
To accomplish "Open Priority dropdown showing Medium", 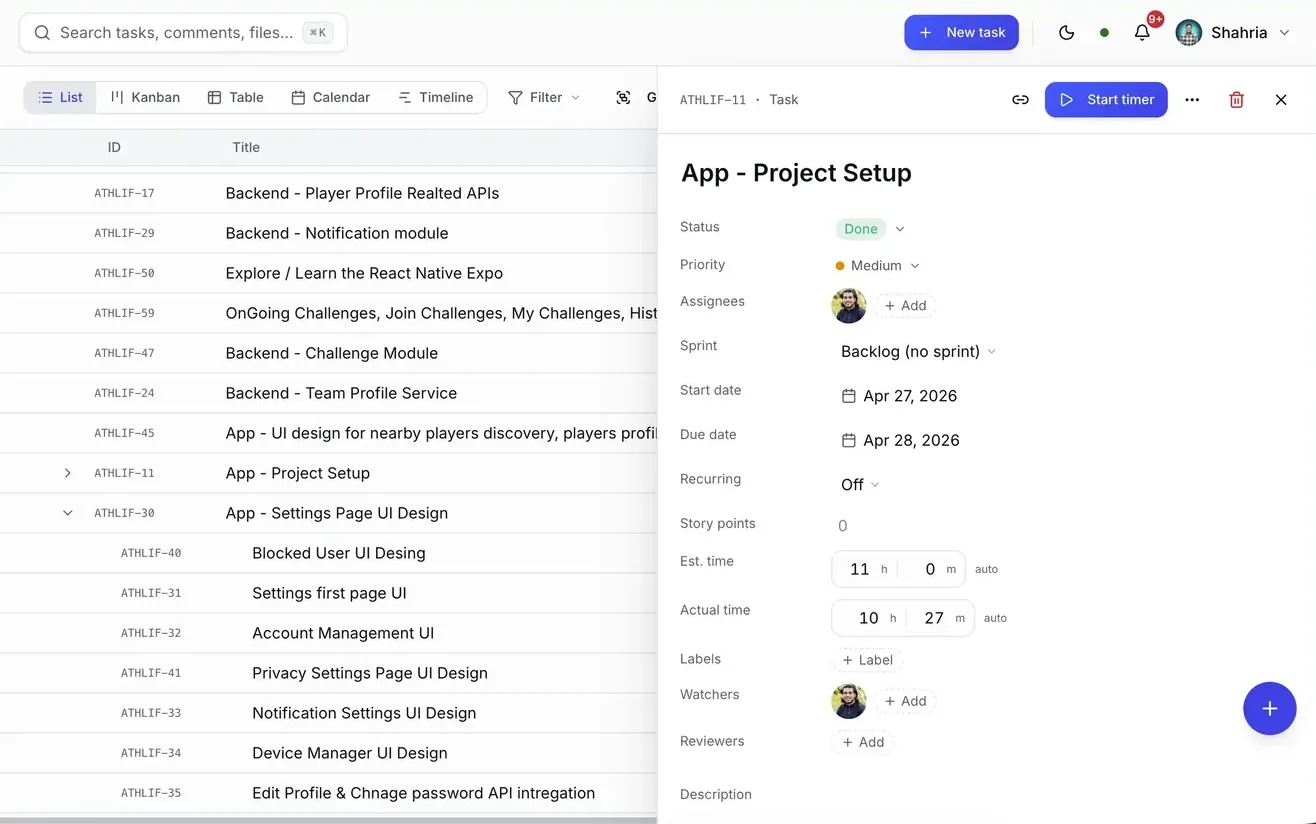I will click(x=877, y=266).
